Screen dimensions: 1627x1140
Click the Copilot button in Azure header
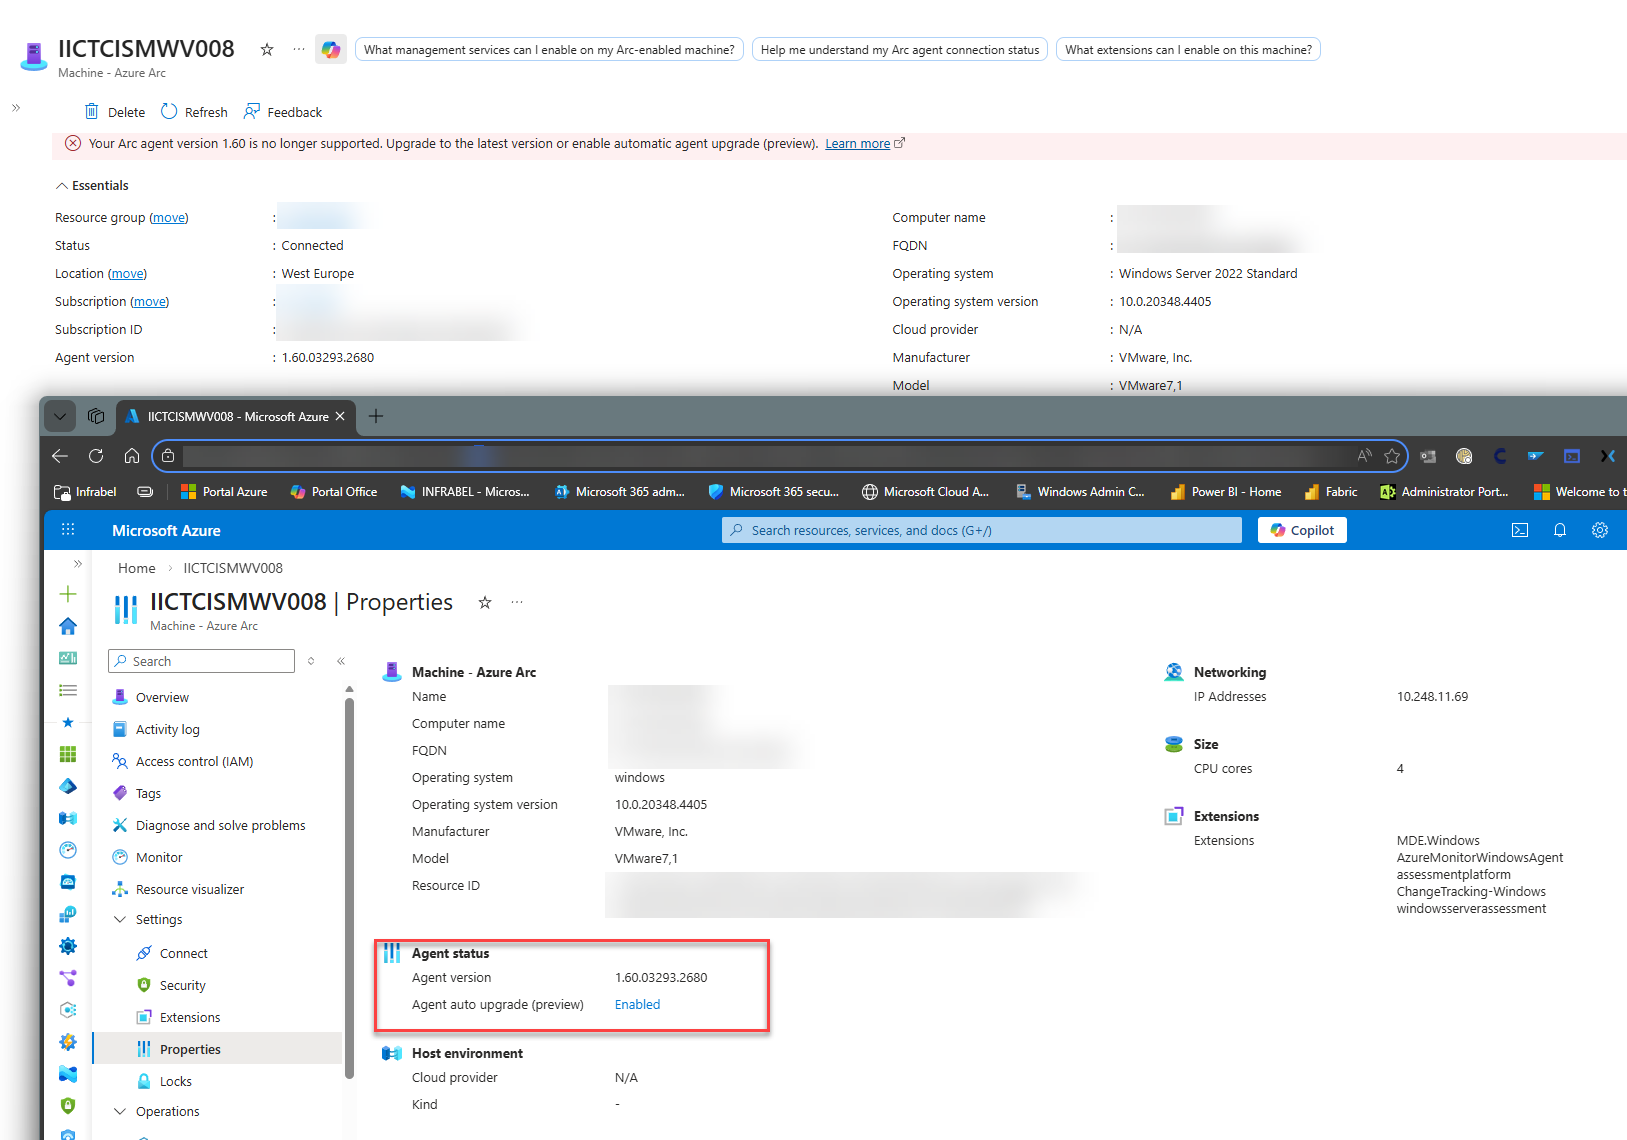(x=1302, y=530)
